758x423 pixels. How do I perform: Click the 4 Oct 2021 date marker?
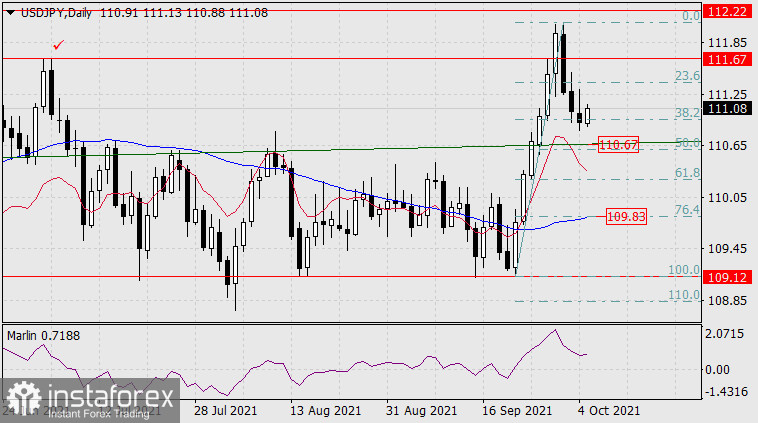tap(609, 411)
